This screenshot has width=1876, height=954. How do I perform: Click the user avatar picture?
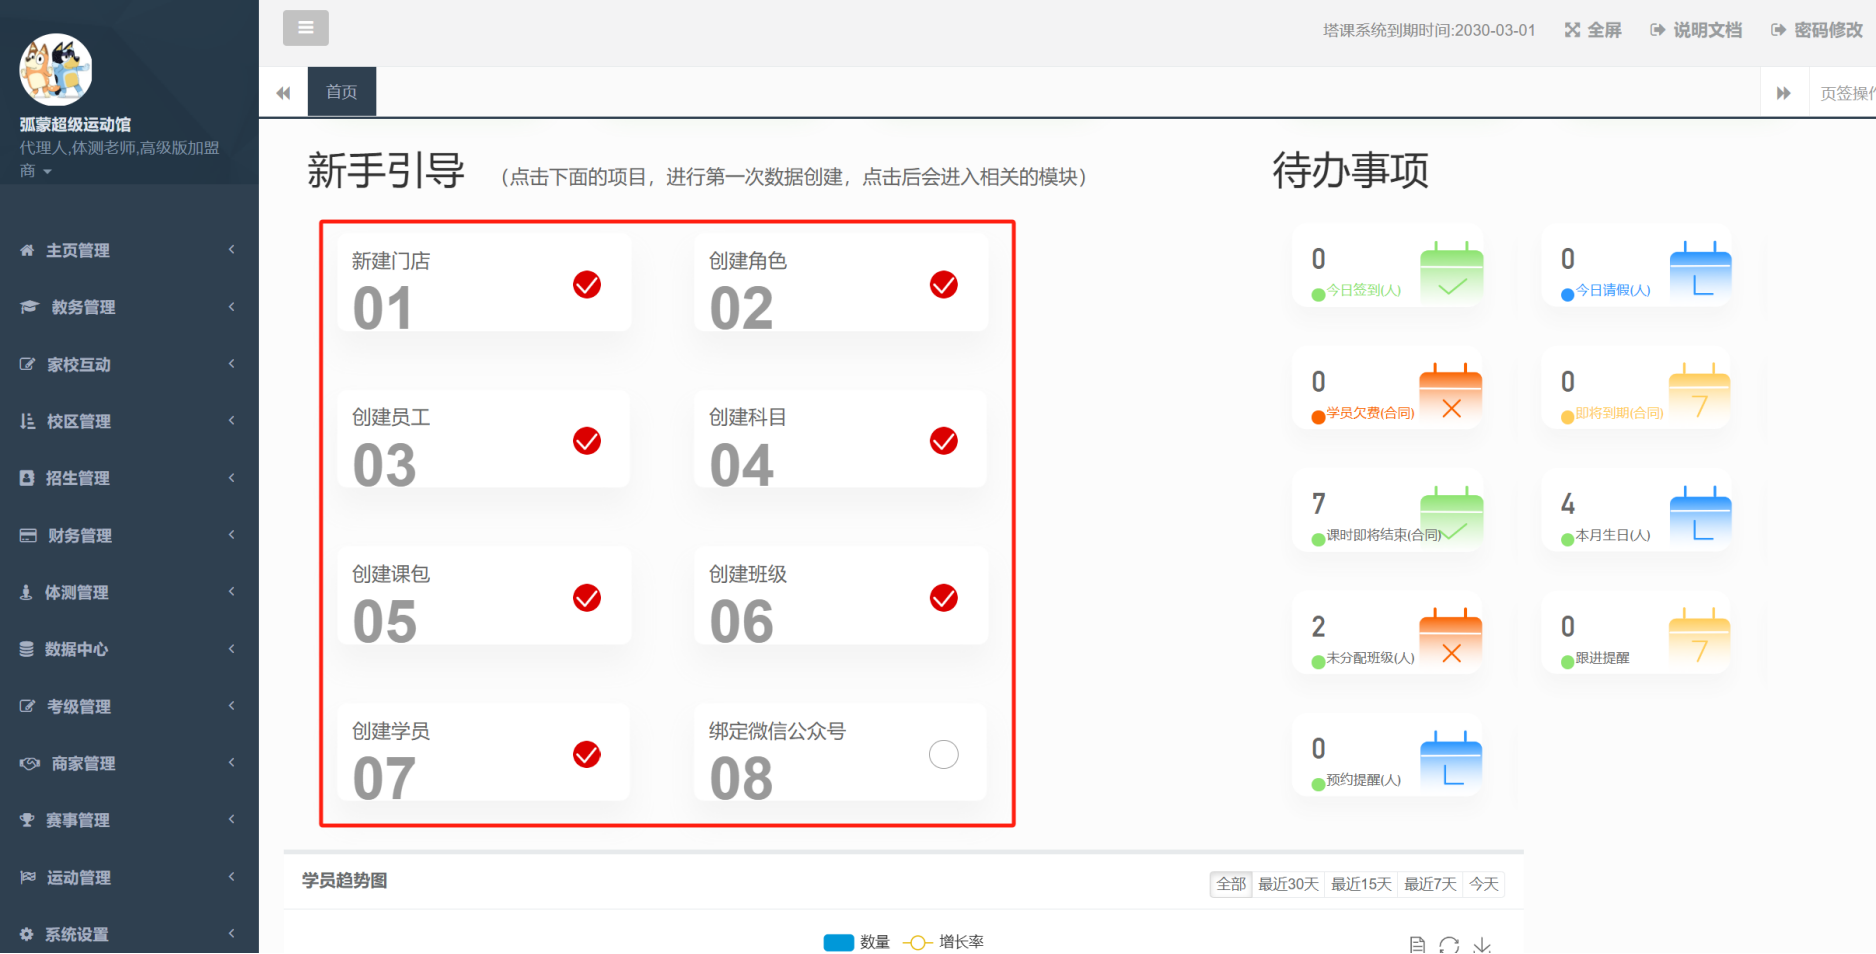[56, 70]
